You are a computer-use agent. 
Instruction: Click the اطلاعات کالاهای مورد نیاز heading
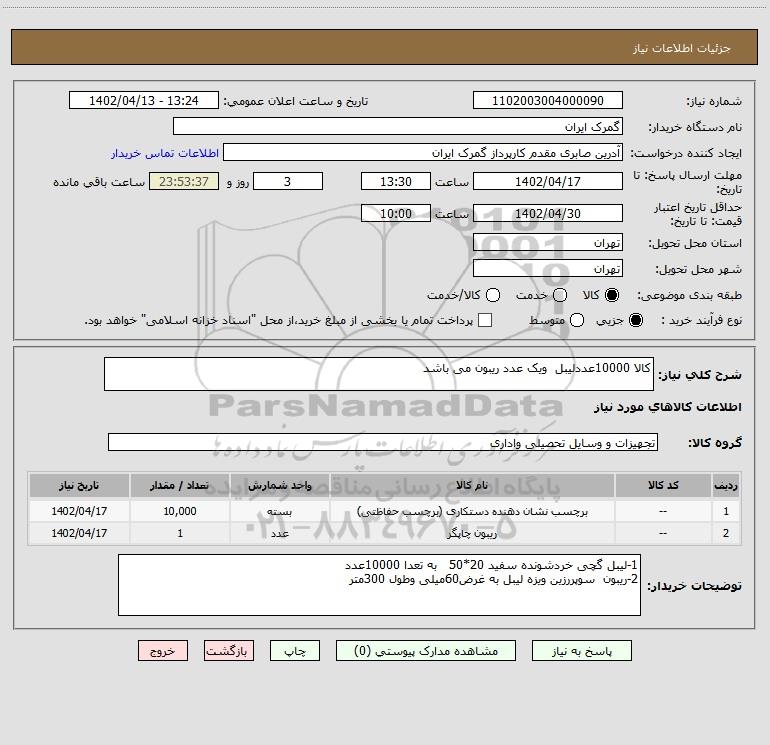click(x=667, y=407)
